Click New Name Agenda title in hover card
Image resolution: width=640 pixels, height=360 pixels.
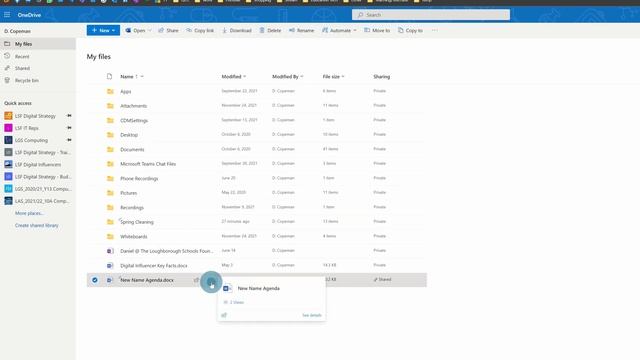coord(259,288)
